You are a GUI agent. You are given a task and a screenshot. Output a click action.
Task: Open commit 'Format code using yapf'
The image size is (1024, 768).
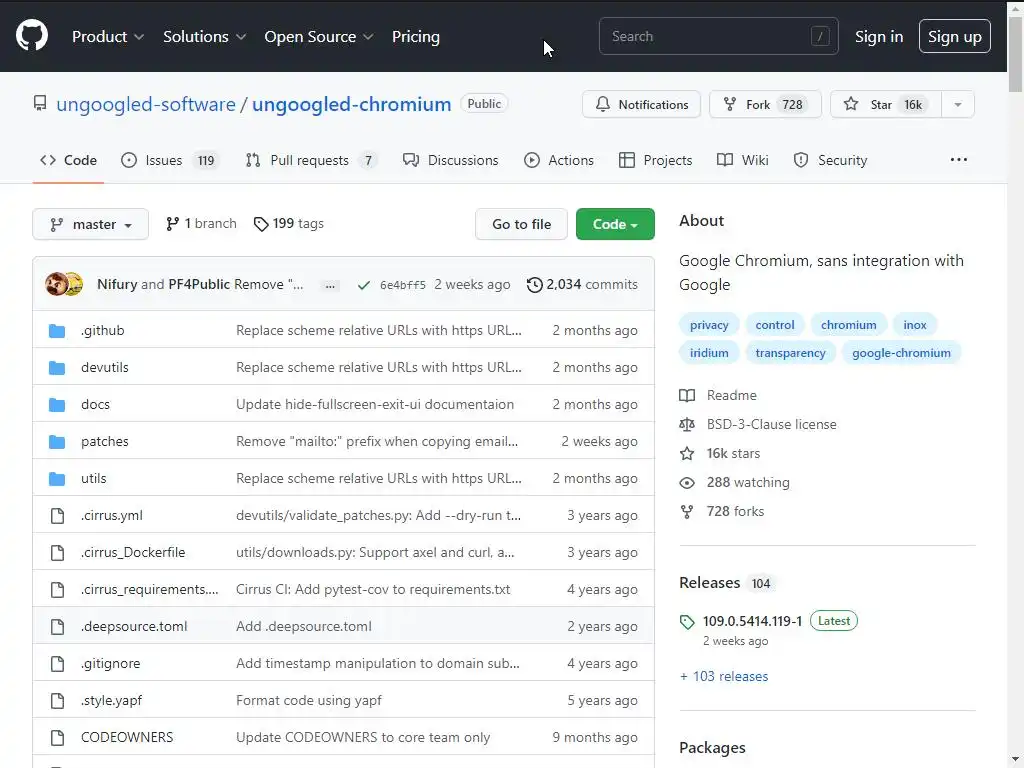[x=309, y=700]
